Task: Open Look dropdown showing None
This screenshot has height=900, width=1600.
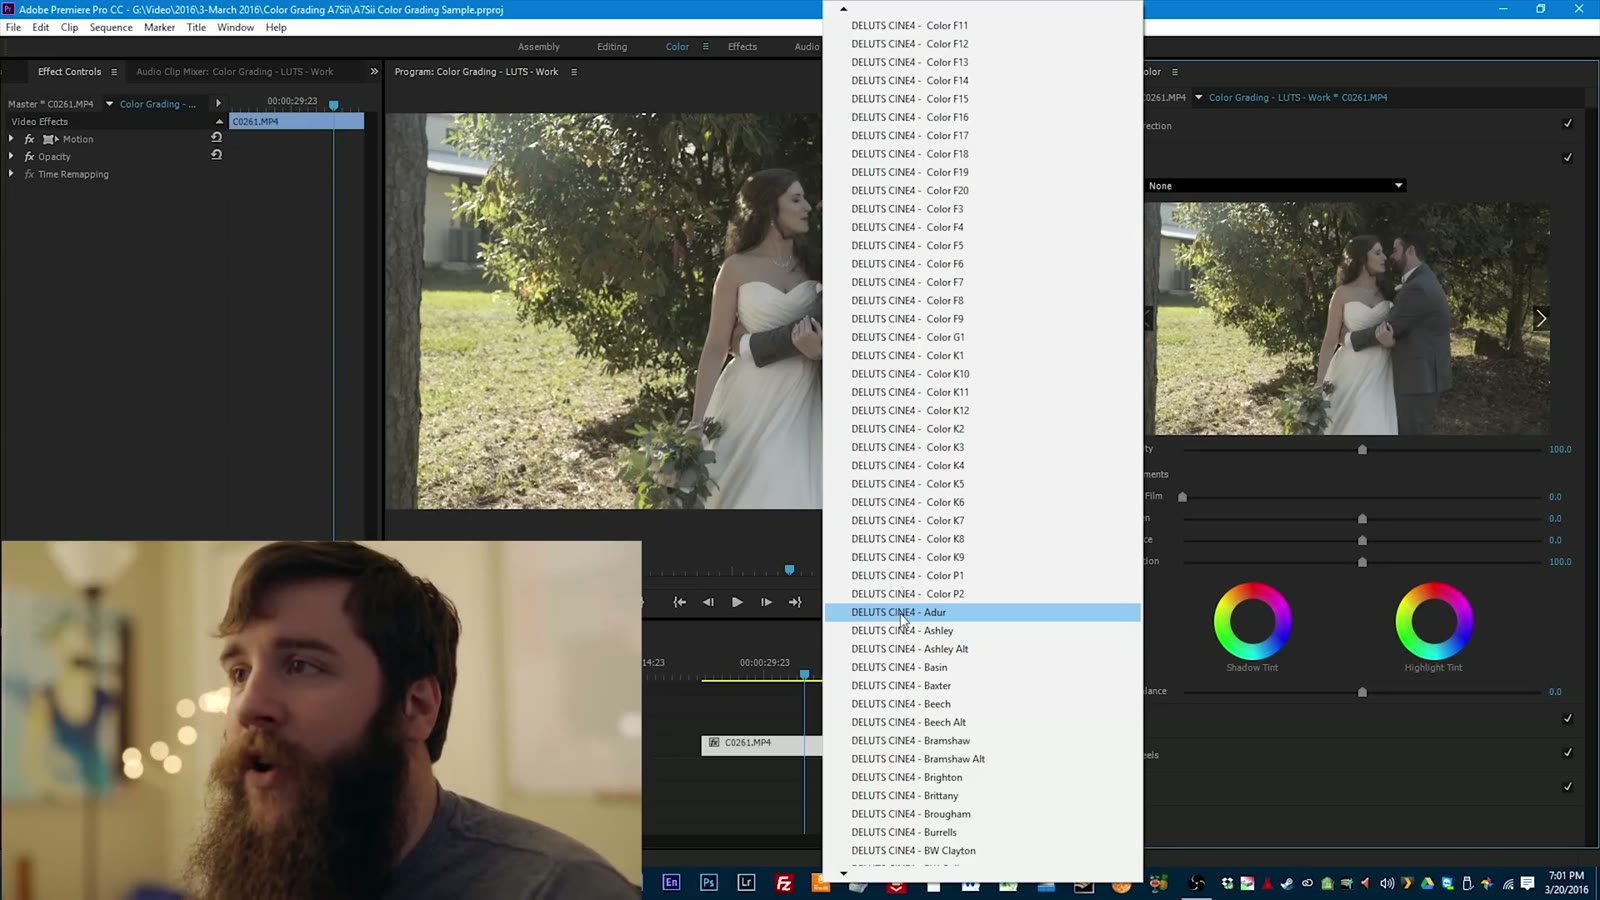Action: (1275, 186)
